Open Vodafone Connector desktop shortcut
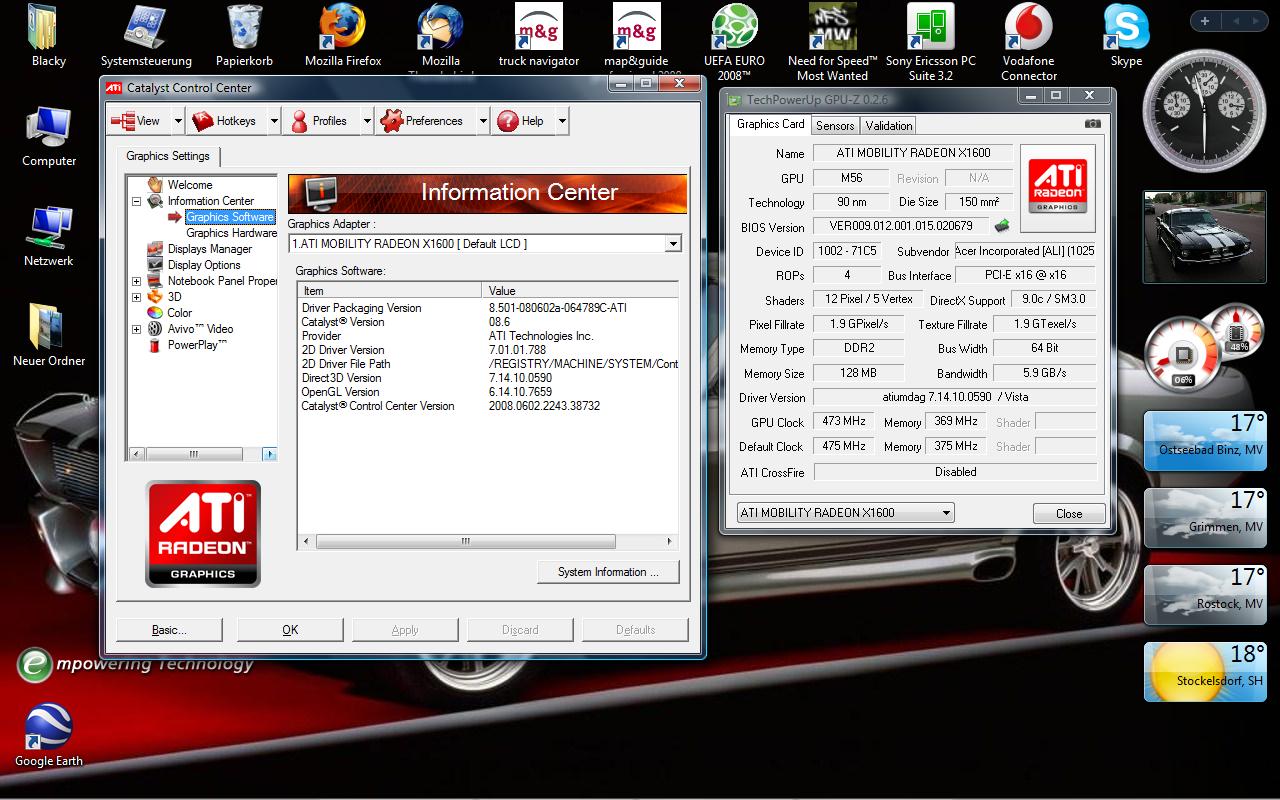Image resolution: width=1280 pixels, height=800 pixels. point(1029,42)
